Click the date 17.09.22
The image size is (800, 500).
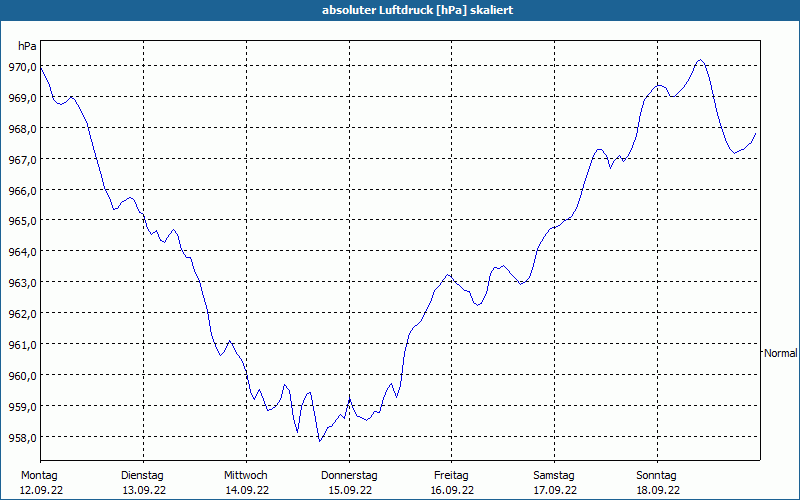click(555, 490)
